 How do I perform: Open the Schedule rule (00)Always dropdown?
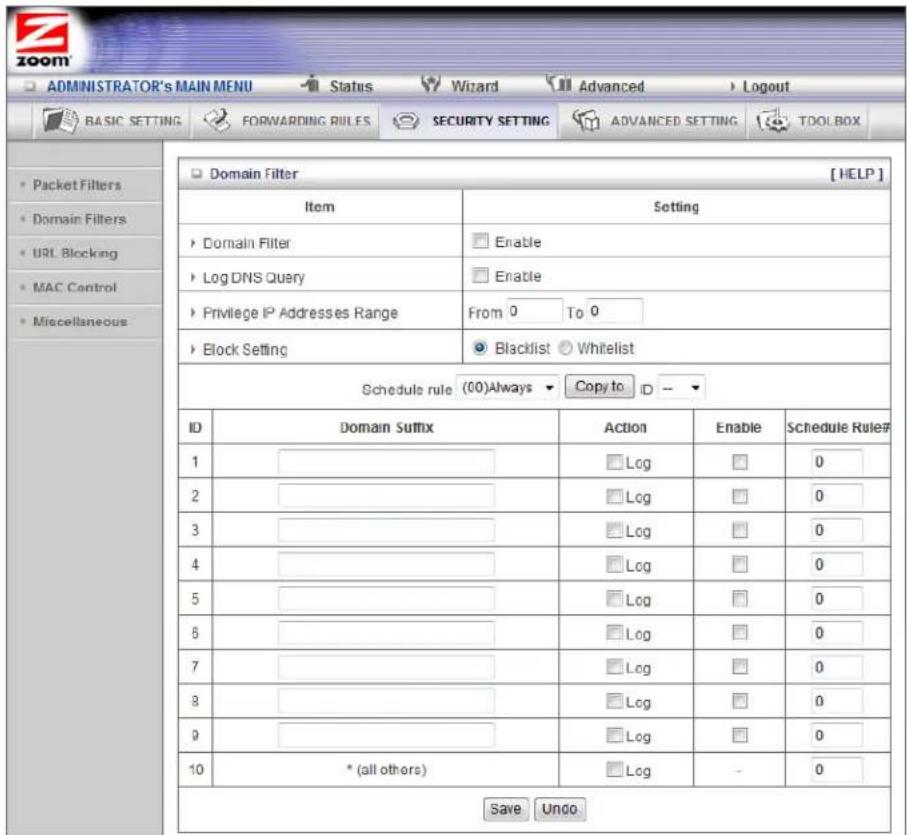coord(507,387)
